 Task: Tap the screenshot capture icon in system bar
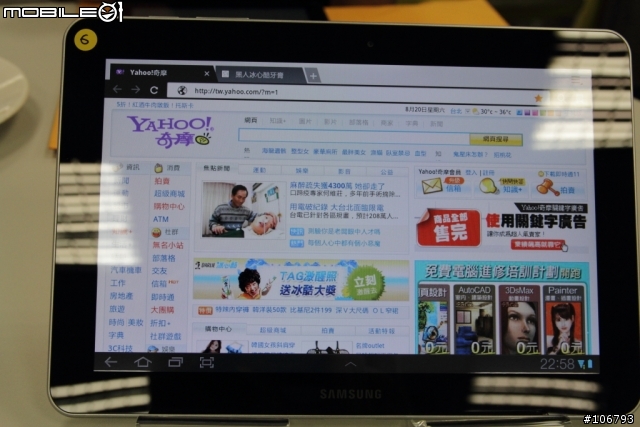(207, 363)
